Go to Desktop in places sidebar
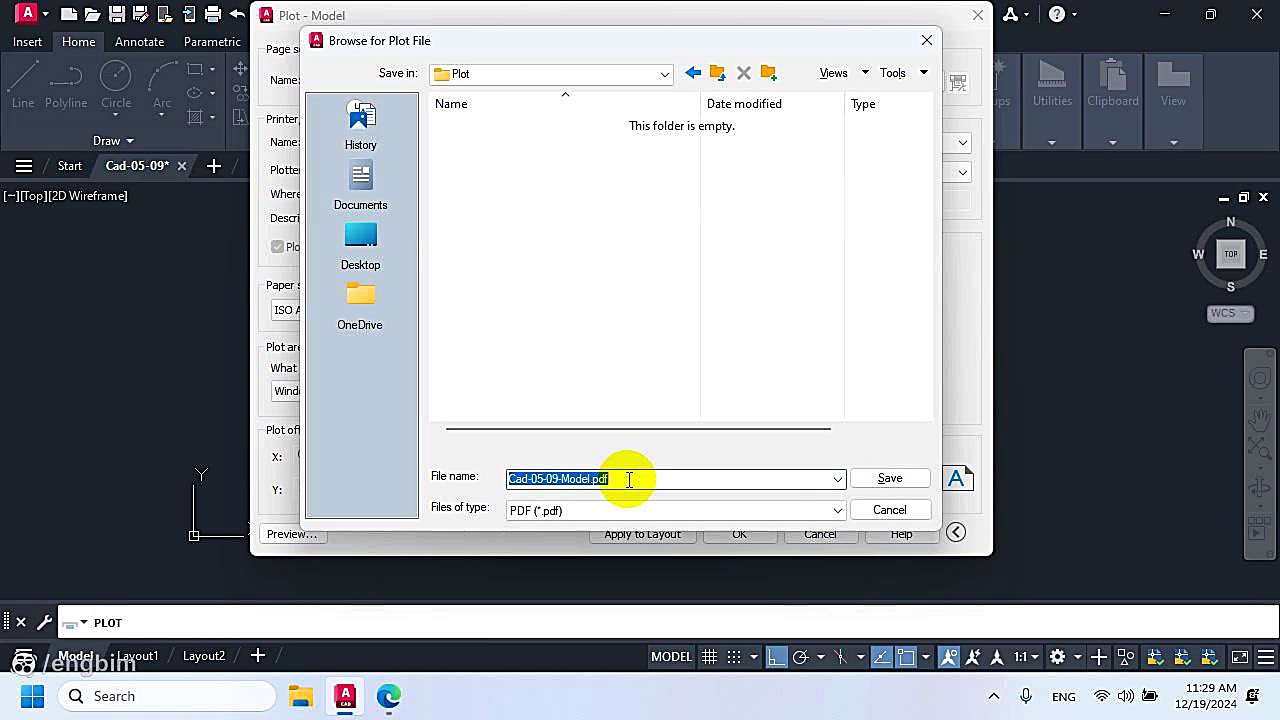This screenshot has height=720, width=1280. [361, 246]
